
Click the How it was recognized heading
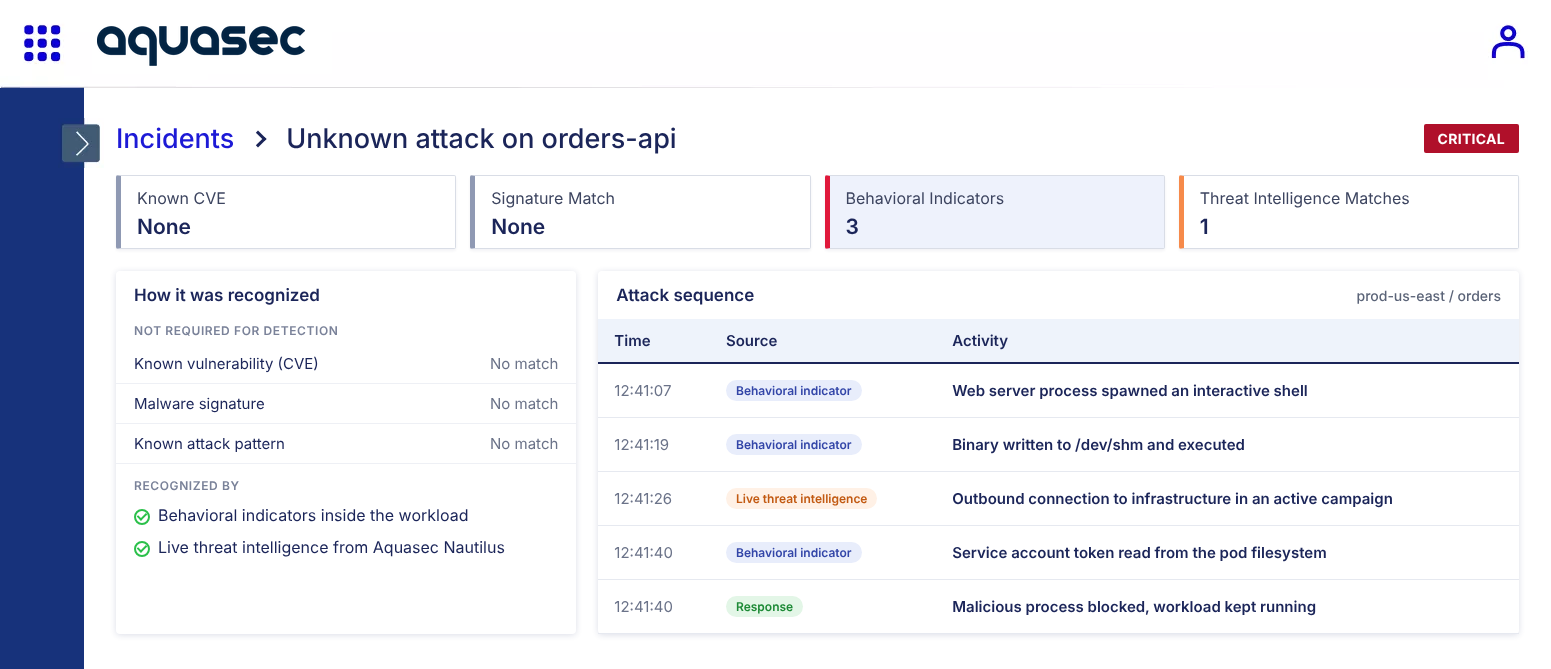click(x=227, y=295)
